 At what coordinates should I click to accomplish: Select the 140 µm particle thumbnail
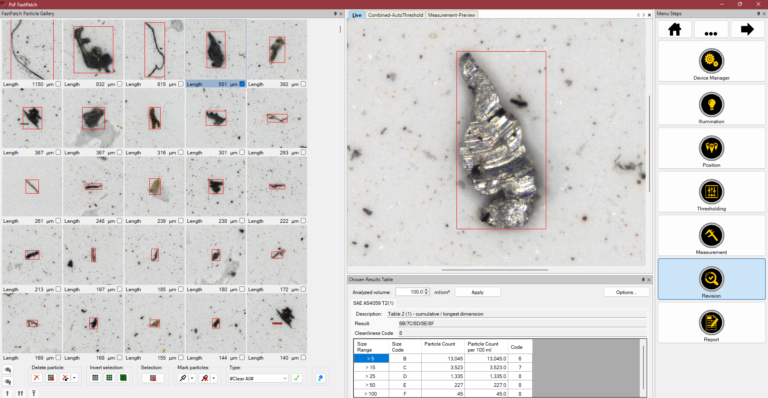point(277,323)
